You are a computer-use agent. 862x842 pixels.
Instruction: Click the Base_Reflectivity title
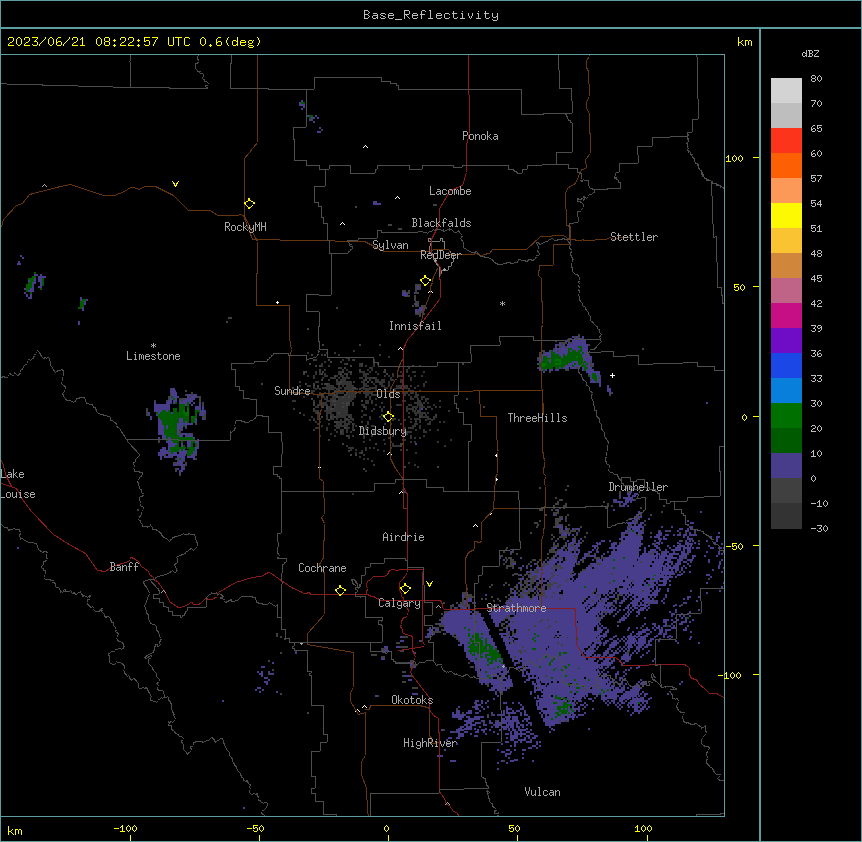(431, 15)
